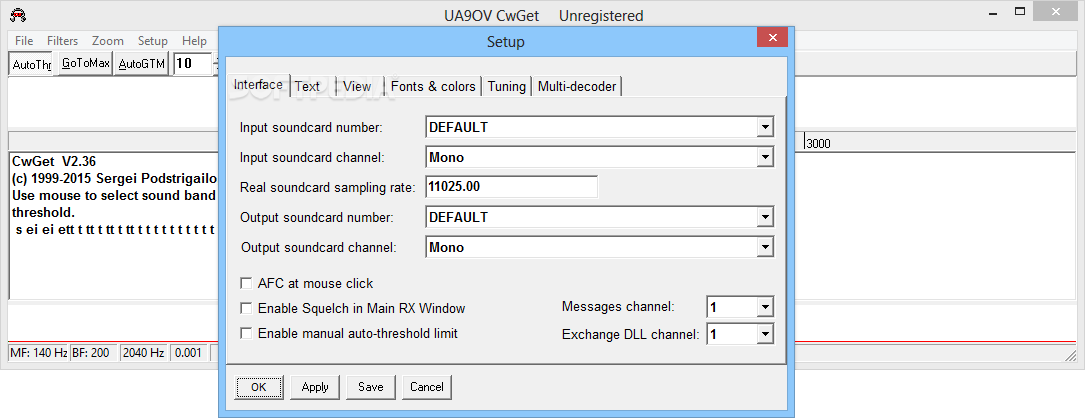This screenshot has height=418, width=1085.
Task: Click the GoToMax toolbar button
Action: click(x=85, y=64)
